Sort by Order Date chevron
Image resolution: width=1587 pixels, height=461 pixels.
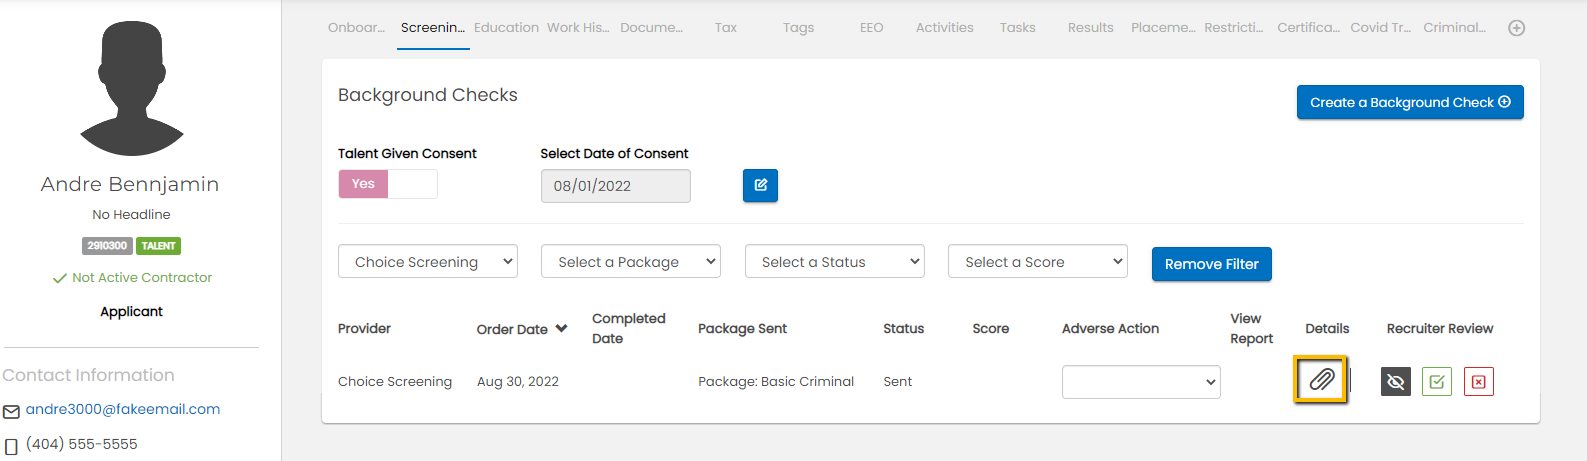pos(561,328)
